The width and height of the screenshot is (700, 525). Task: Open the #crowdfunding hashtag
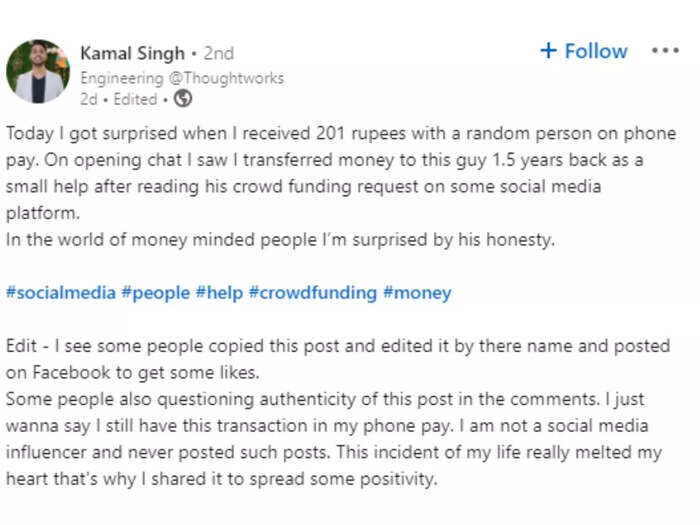click(312, 293)
